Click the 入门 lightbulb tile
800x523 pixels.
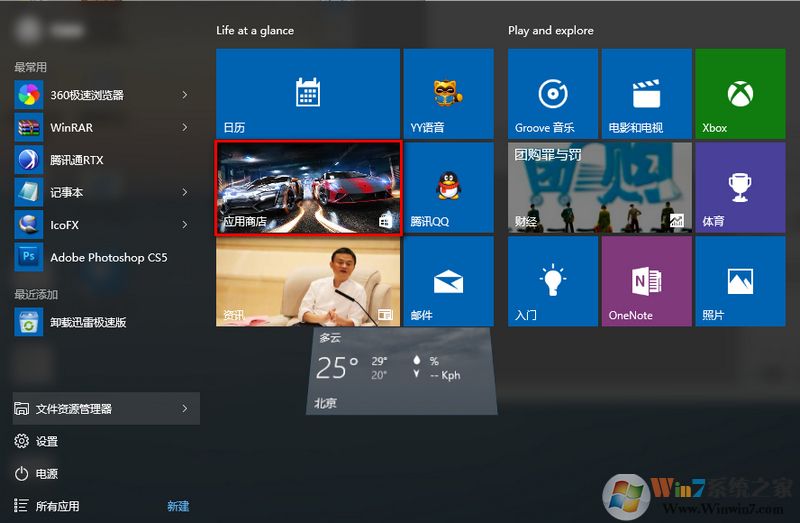click(553, 282)
